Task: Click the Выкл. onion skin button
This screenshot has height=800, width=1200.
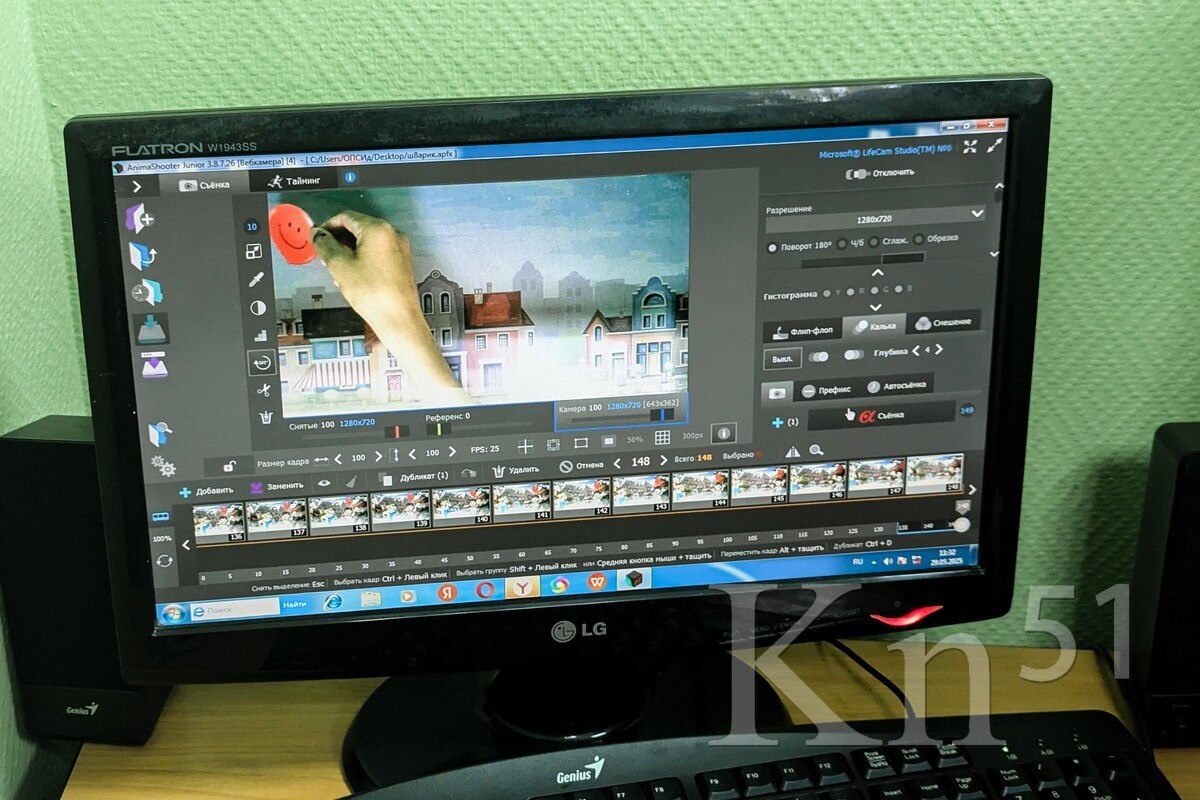Action: (x=782, y=358)
